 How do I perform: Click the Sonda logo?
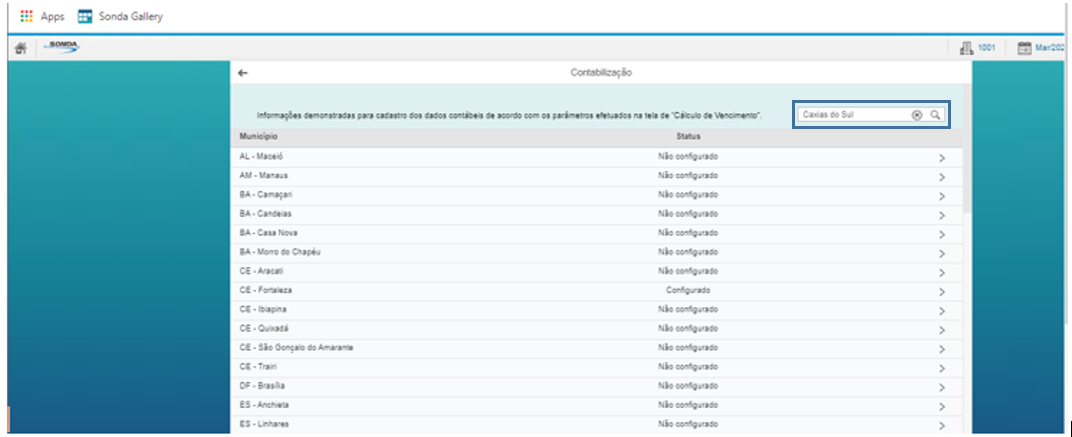click(61, 47)
